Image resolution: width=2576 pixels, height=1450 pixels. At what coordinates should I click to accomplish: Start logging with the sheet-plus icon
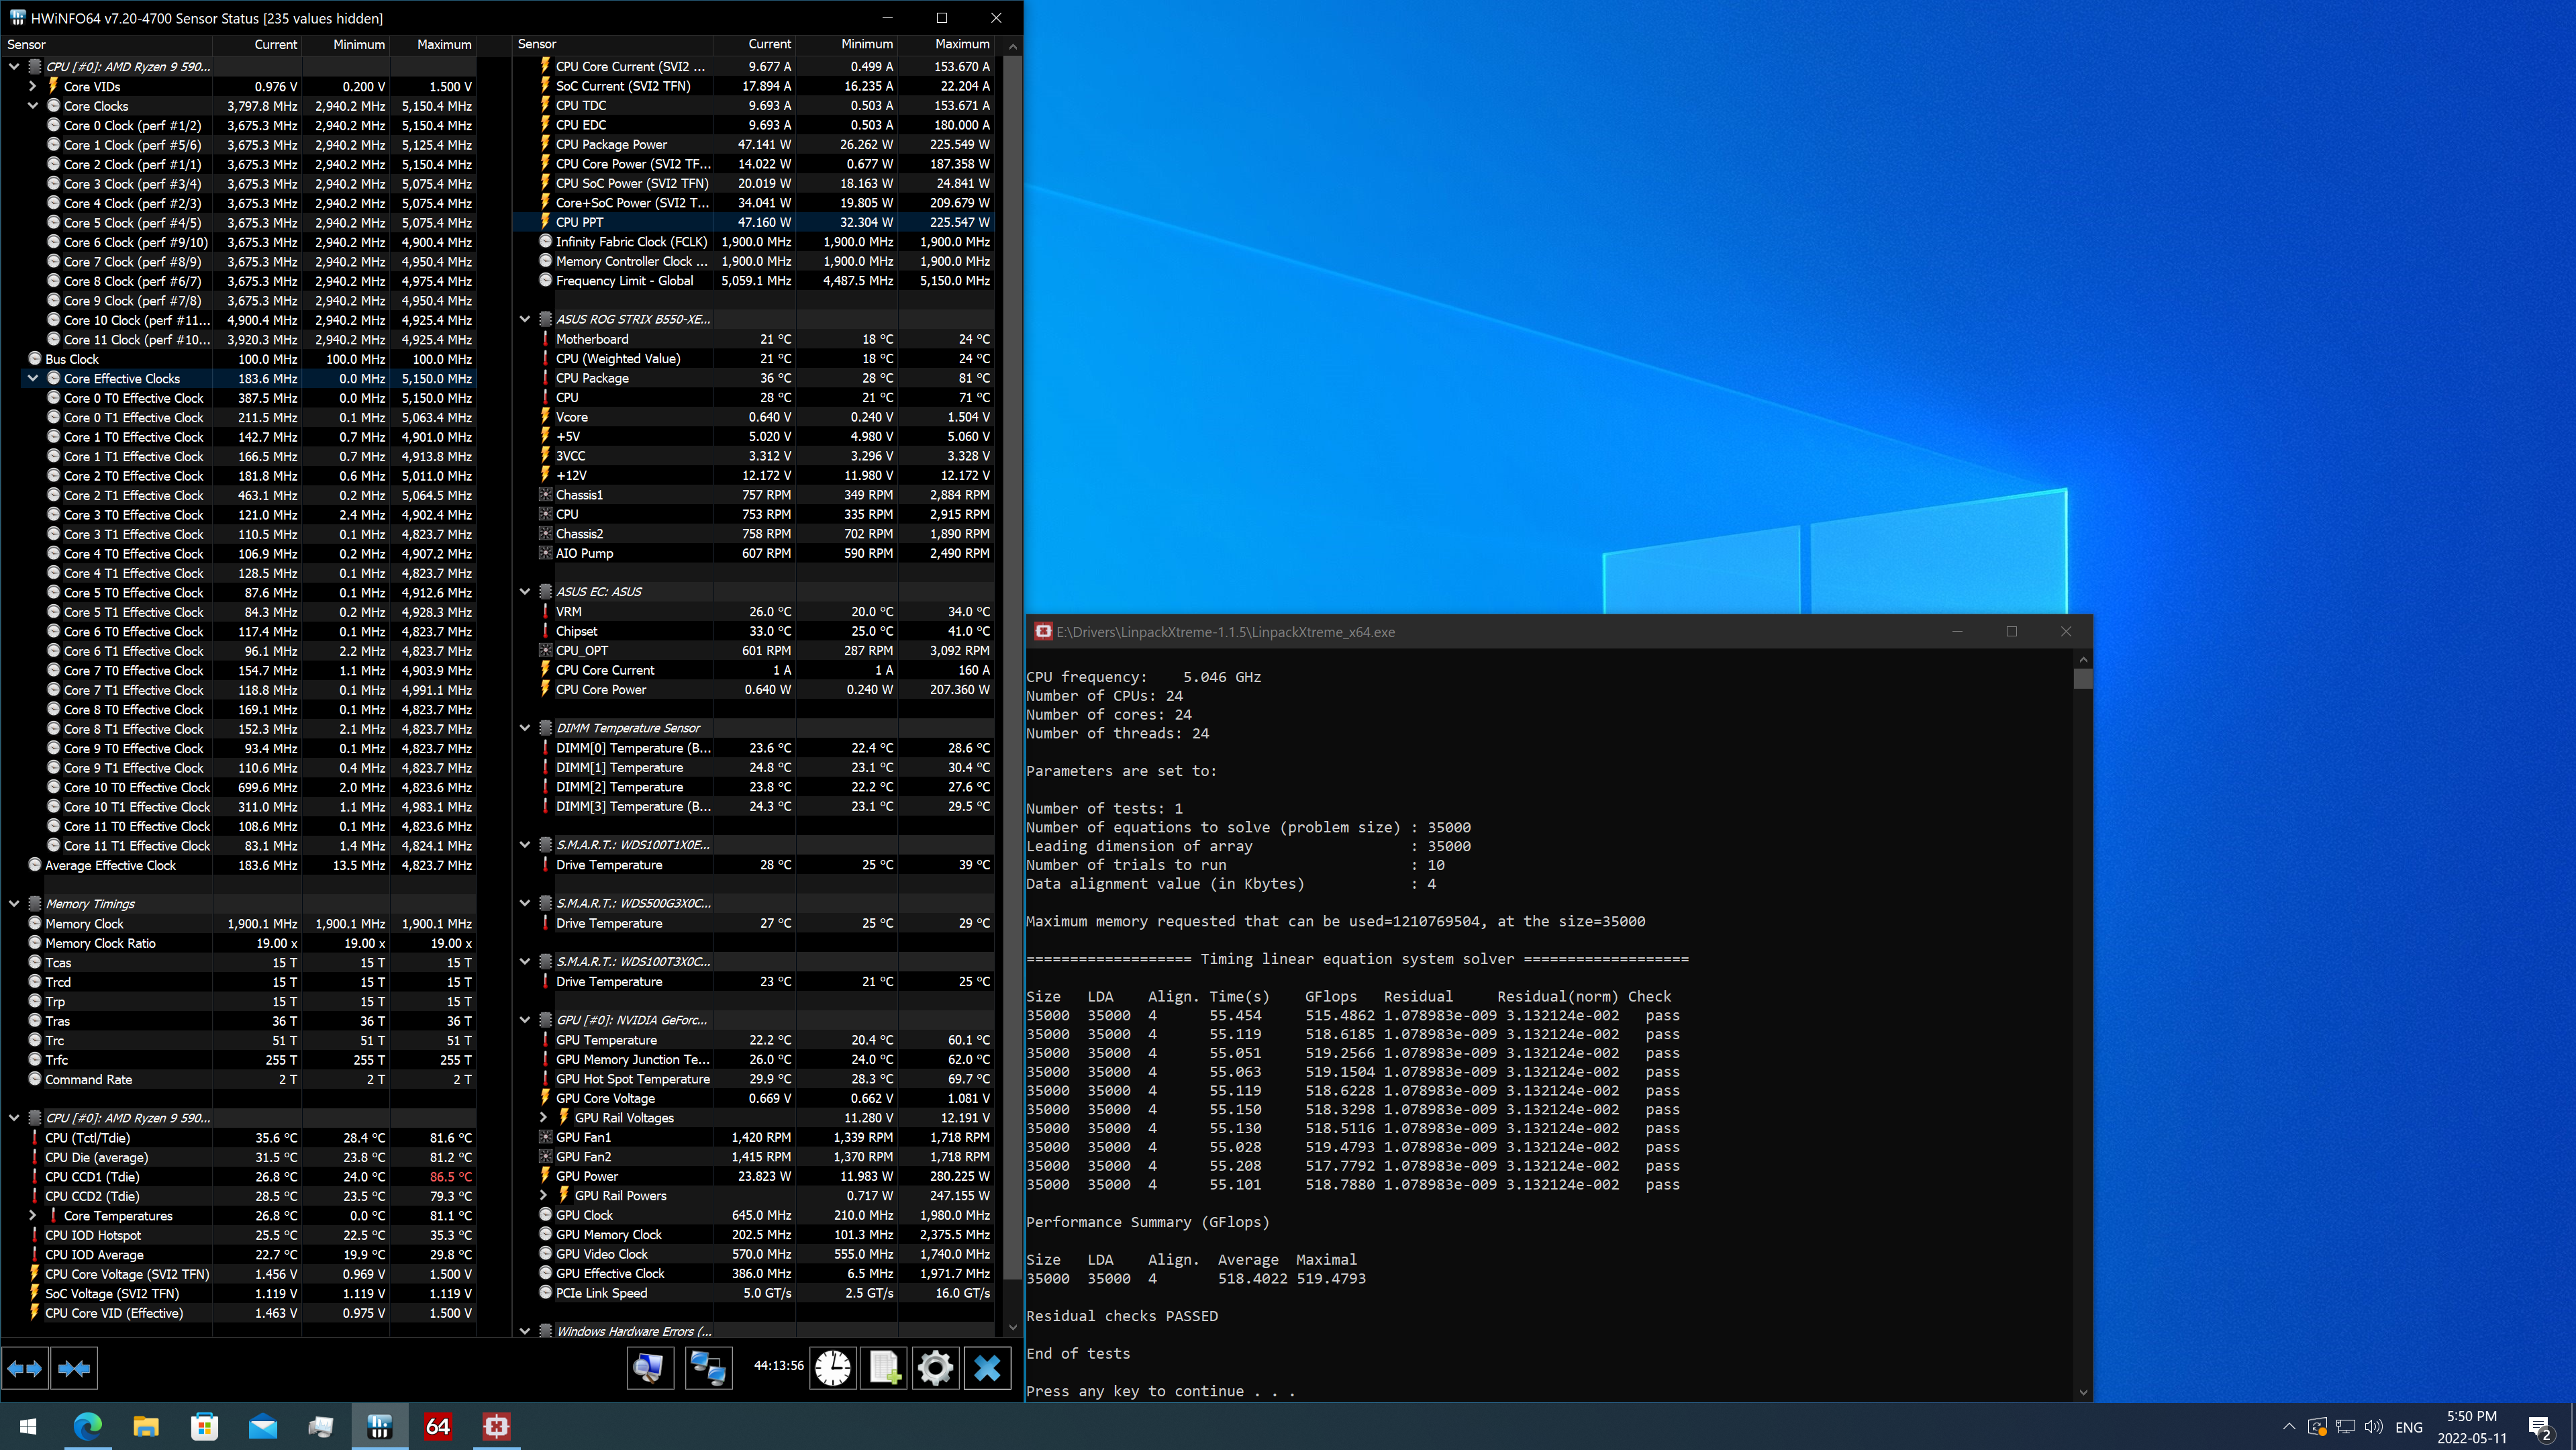click(x=885, y=1368)
